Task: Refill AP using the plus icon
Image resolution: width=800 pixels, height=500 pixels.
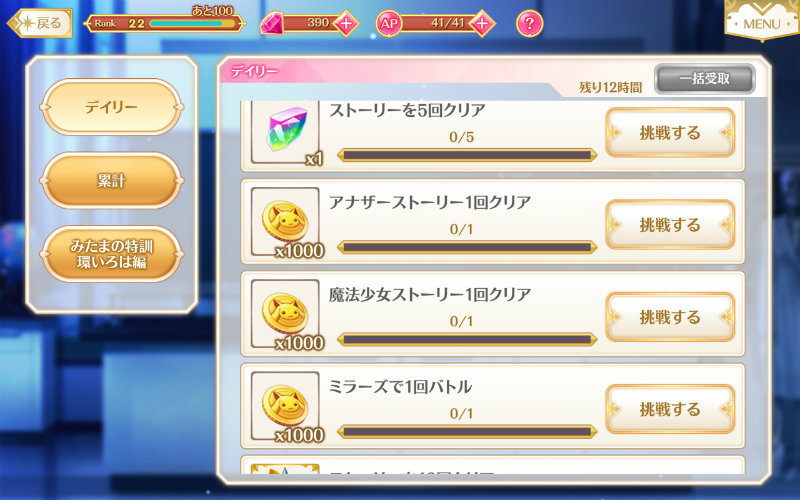Action: 482,23
